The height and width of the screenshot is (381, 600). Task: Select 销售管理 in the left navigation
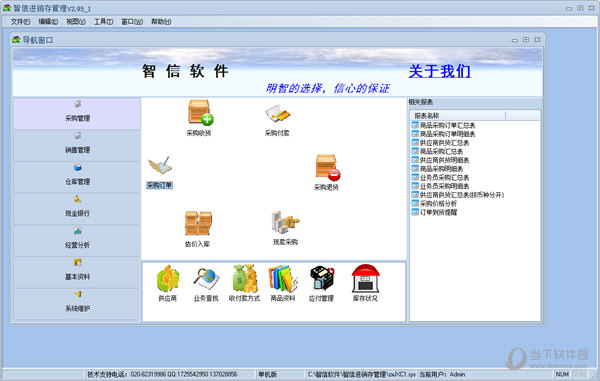click(77, 146)
